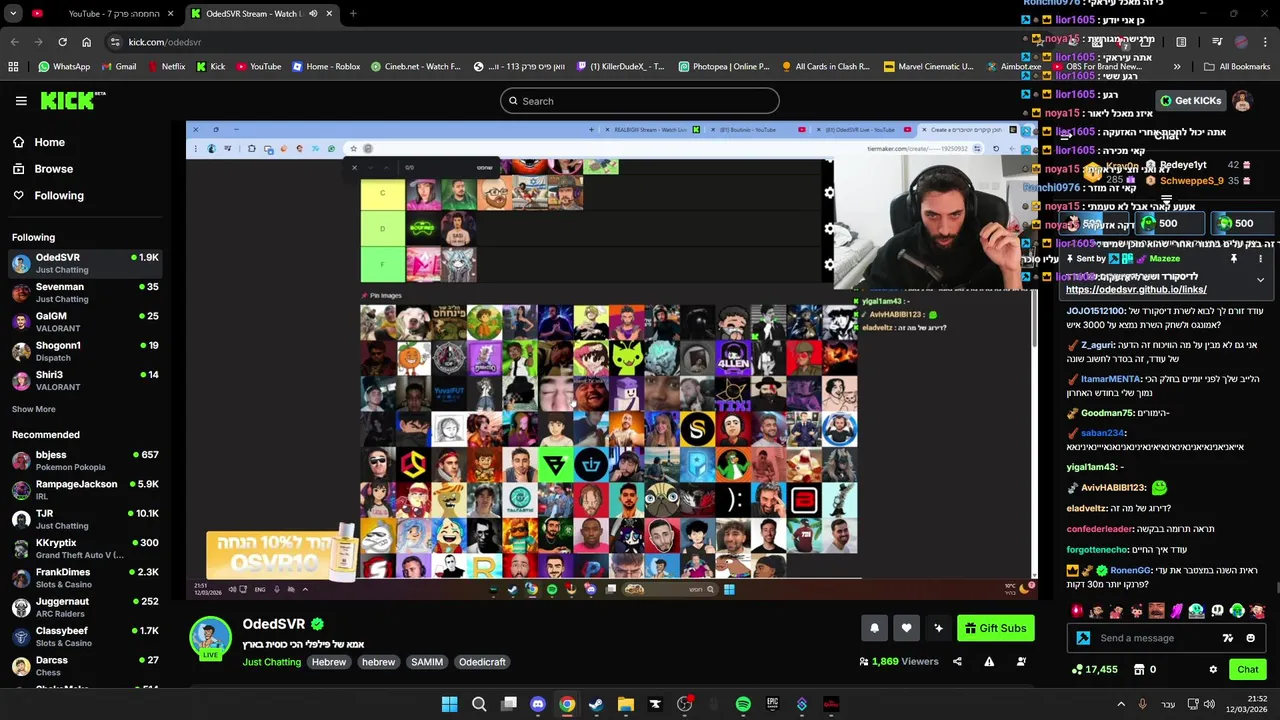1280x720 pixels.
Task: Click the bell notification icon under the stream
Action: pos(874,628)
